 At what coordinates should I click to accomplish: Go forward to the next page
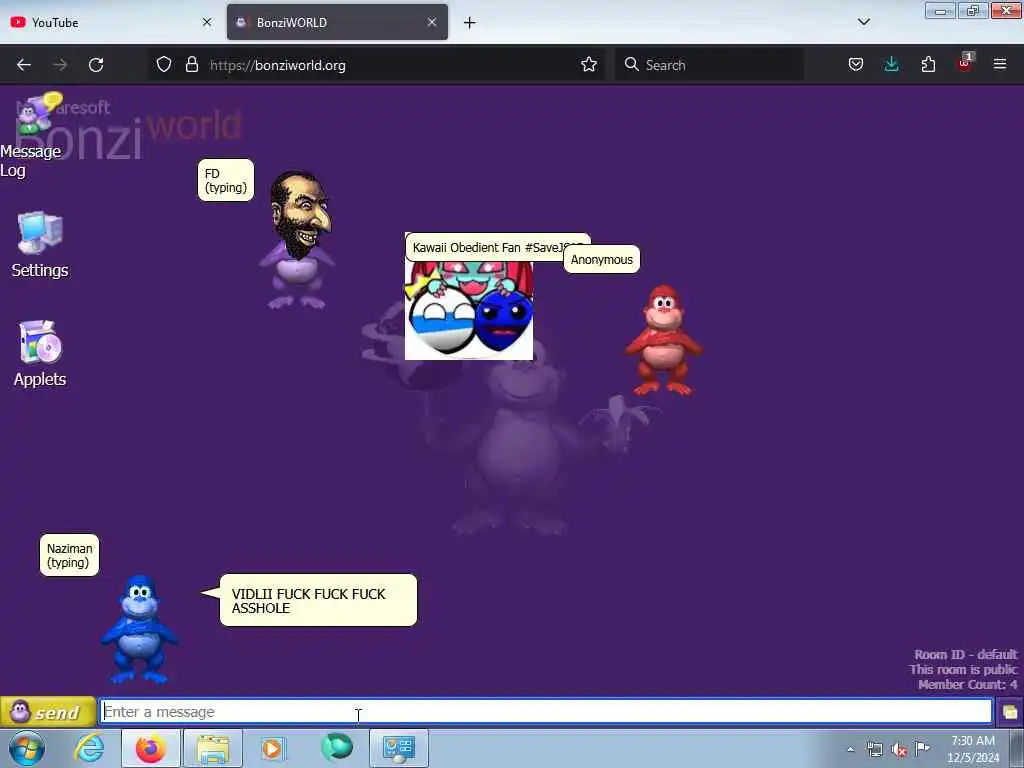tap(60, 65)
